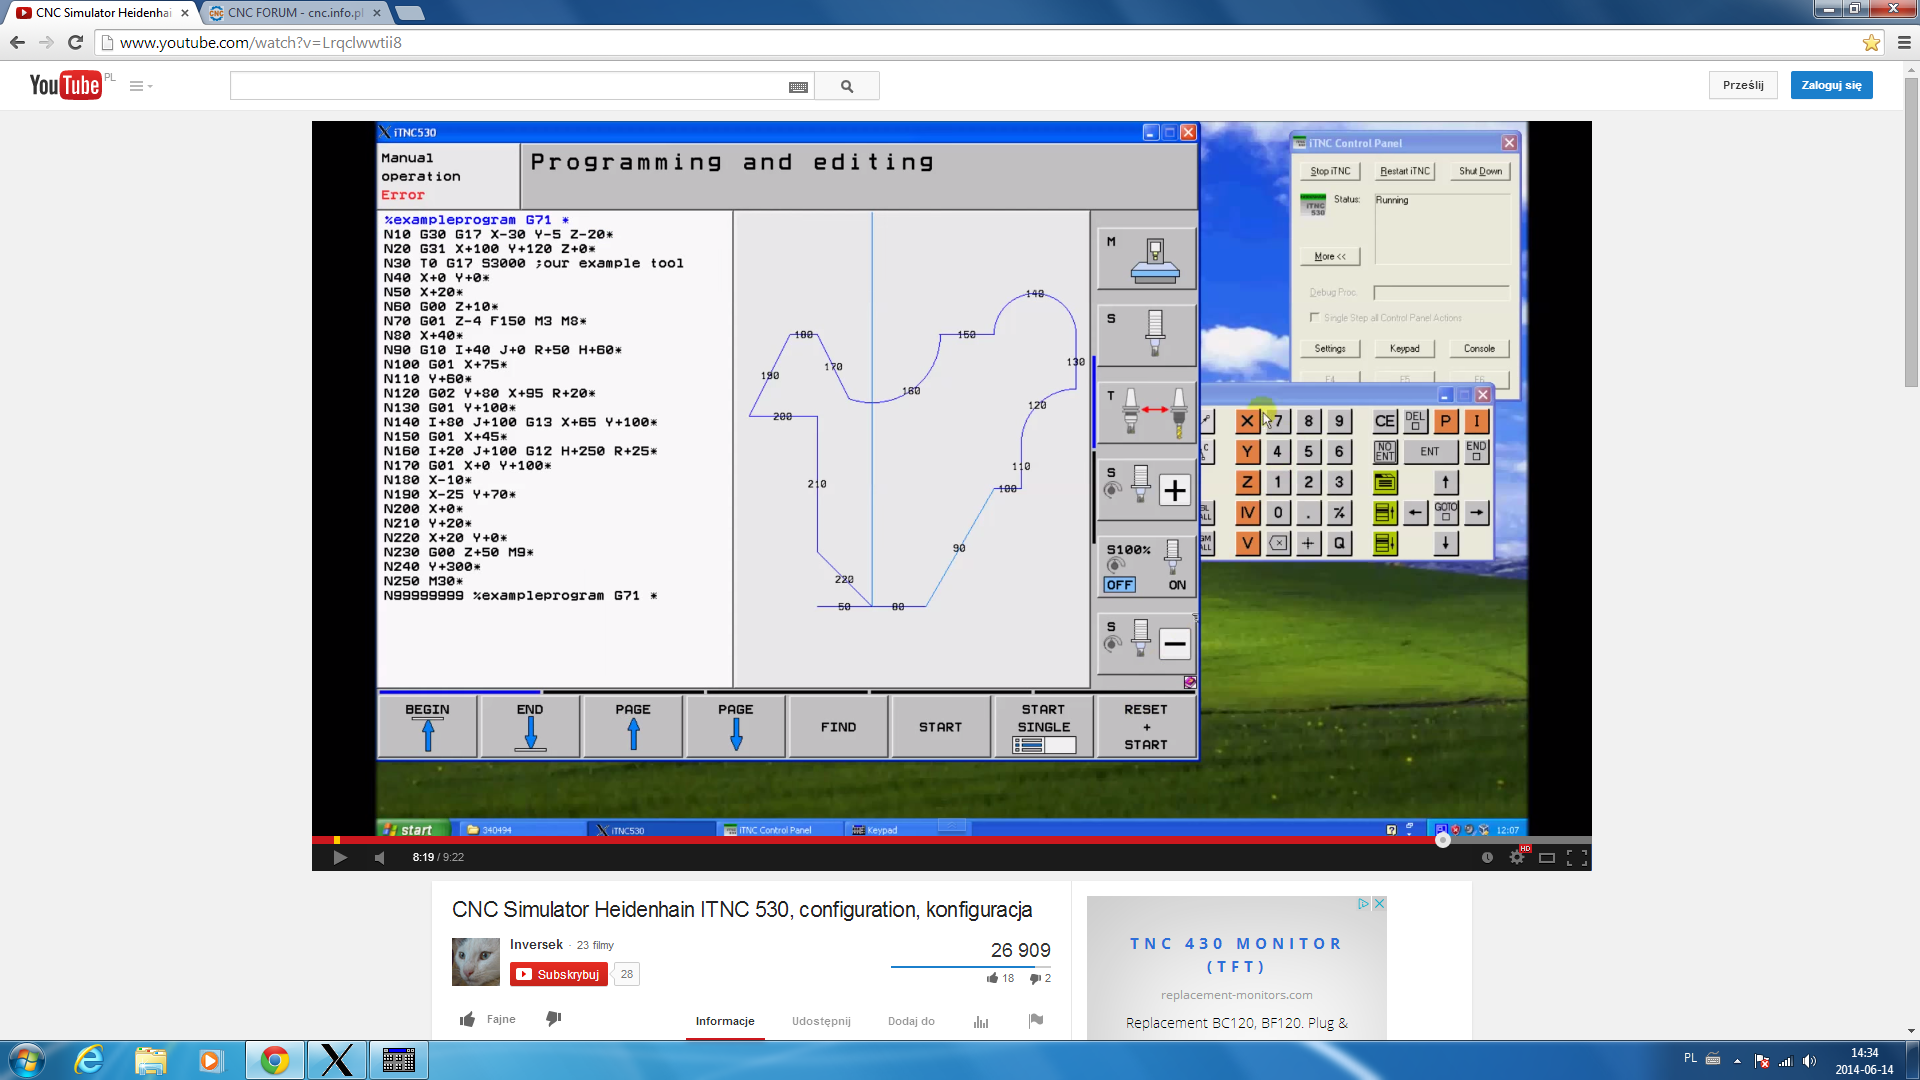Image resolution: width=1920 pixels, height=1080 pixels.
Task: Click the green screen layout key
Action: (1385, 483)
